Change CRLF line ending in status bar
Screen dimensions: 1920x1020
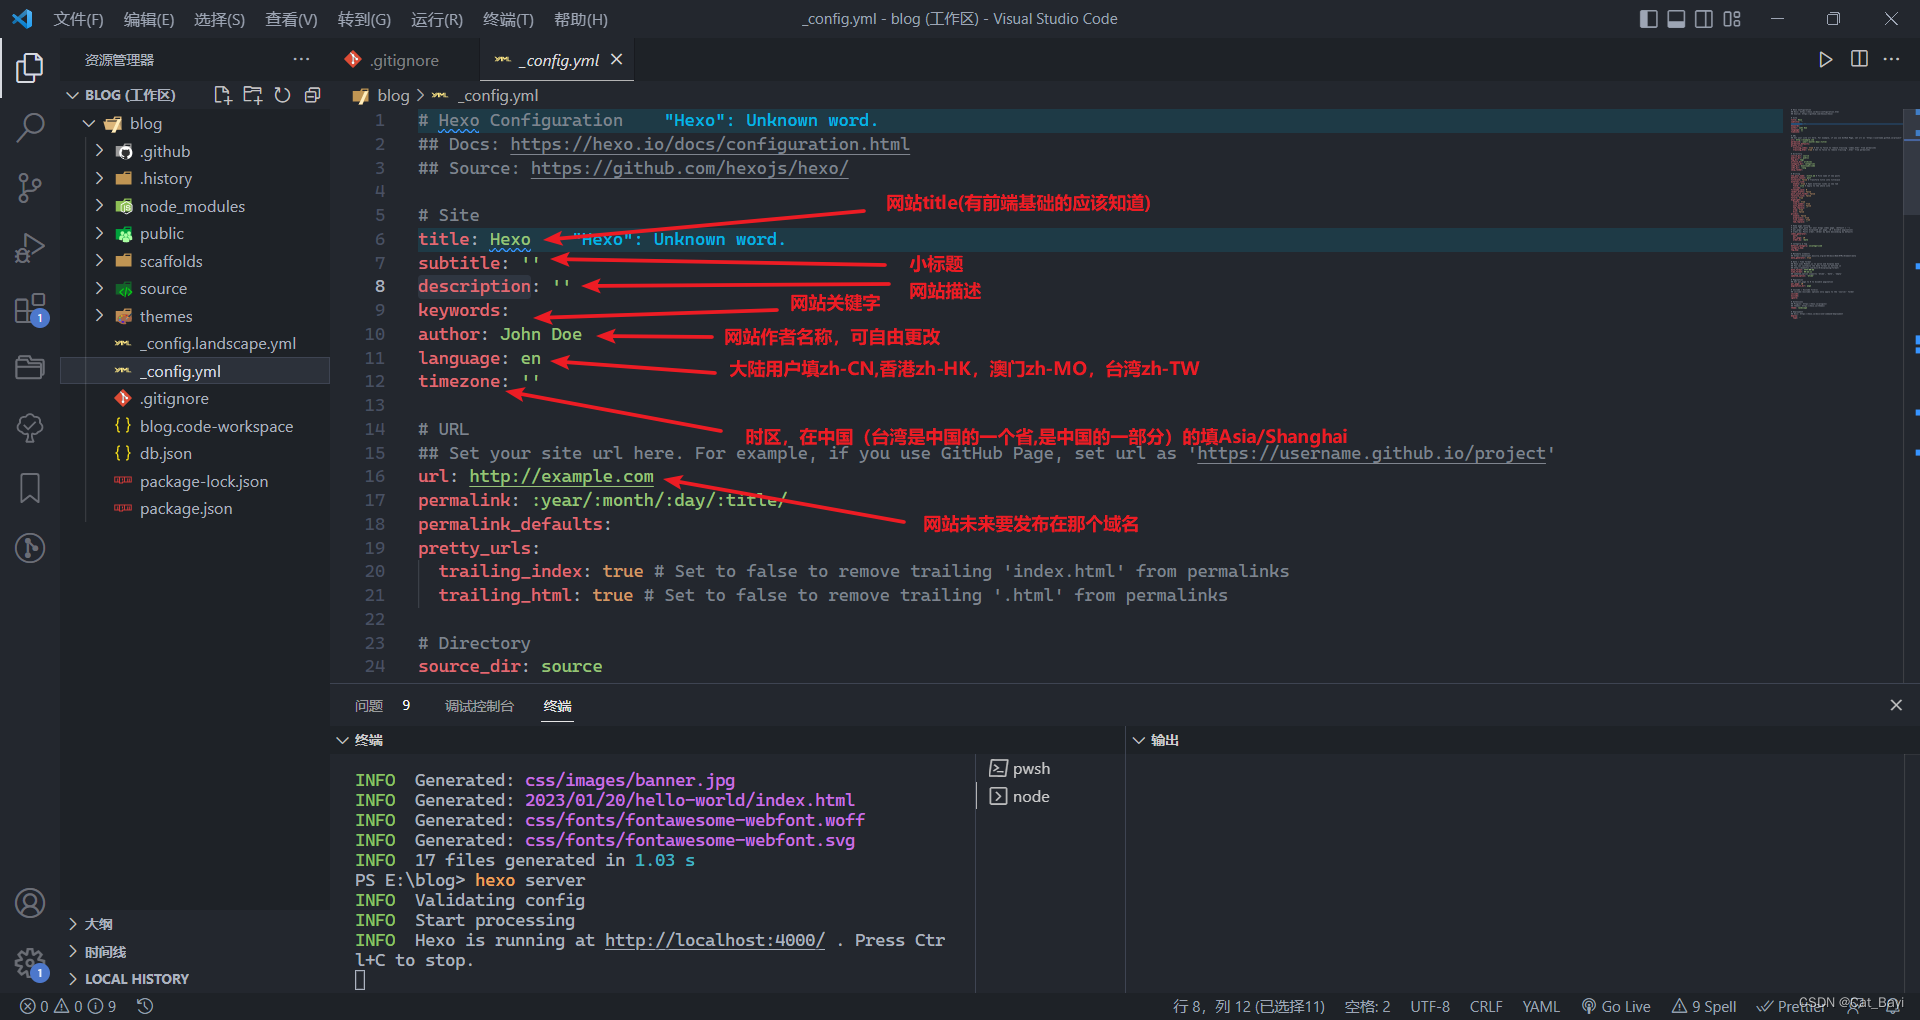tap(1486, 1006)
